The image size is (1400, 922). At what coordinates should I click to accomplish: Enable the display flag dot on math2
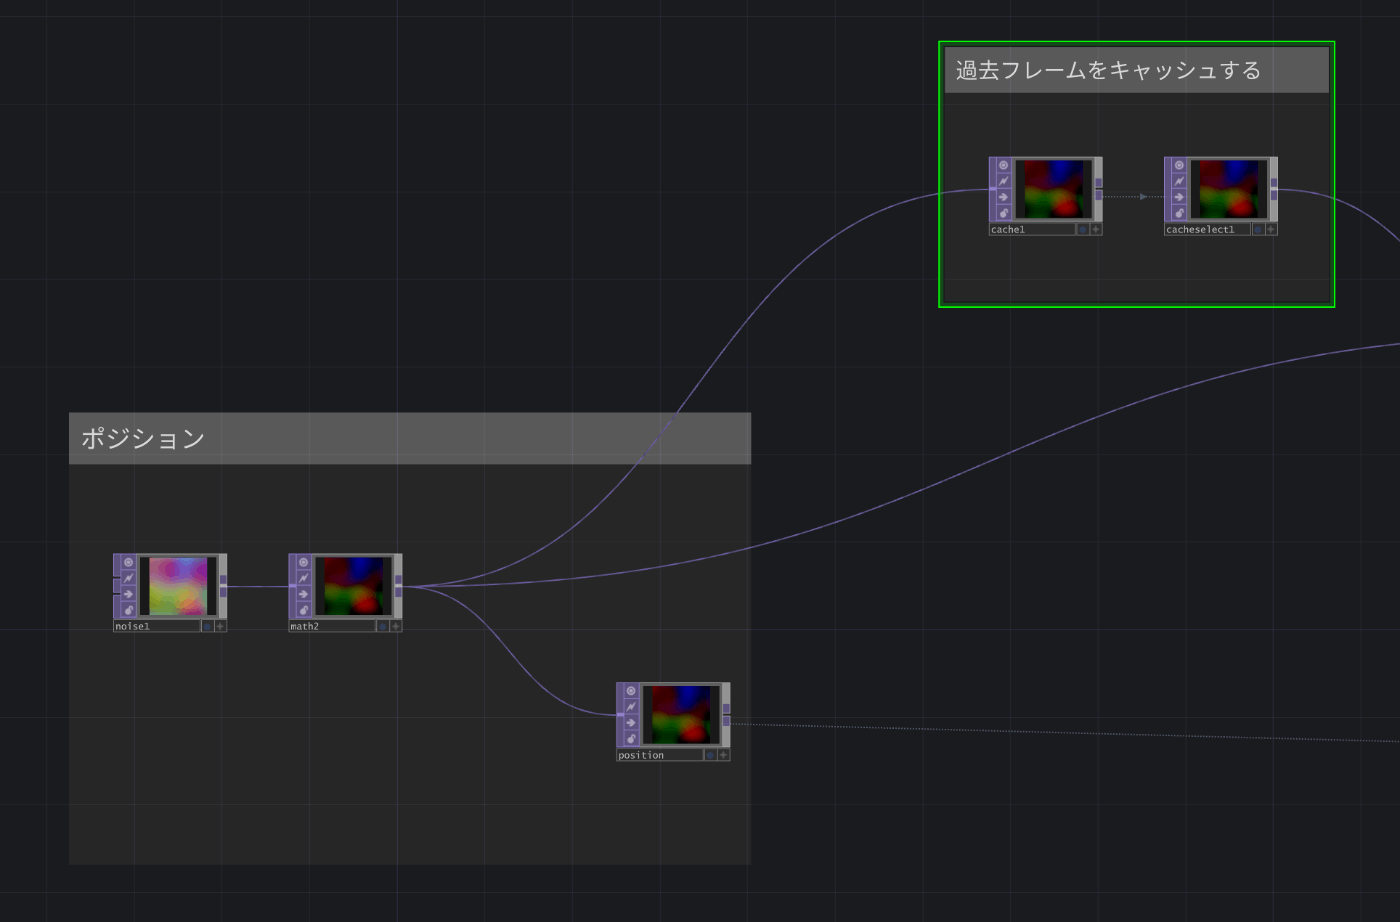[x=383, y=626]
